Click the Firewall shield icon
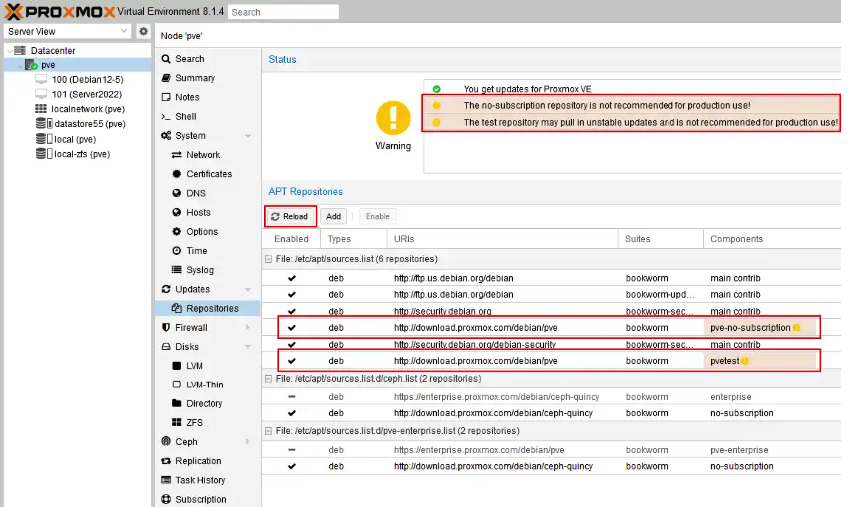Screen dimensions: 850x507 pyautogui.click(x=166, y=328)
